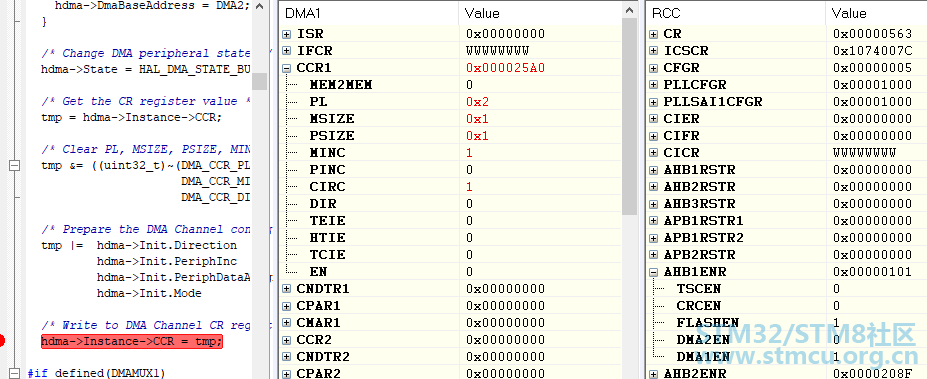Toggle the breakpoint on CCR = tmp line

click(2, 341)
